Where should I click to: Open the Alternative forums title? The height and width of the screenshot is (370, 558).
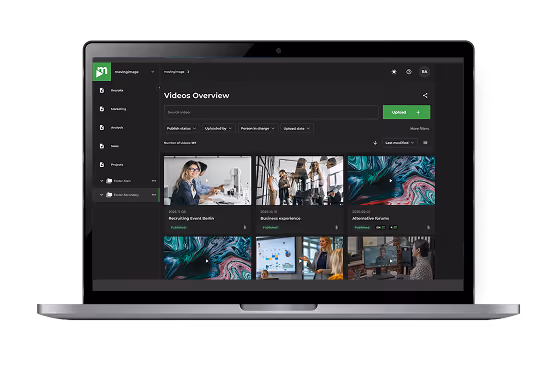click(x=370, y=218)
